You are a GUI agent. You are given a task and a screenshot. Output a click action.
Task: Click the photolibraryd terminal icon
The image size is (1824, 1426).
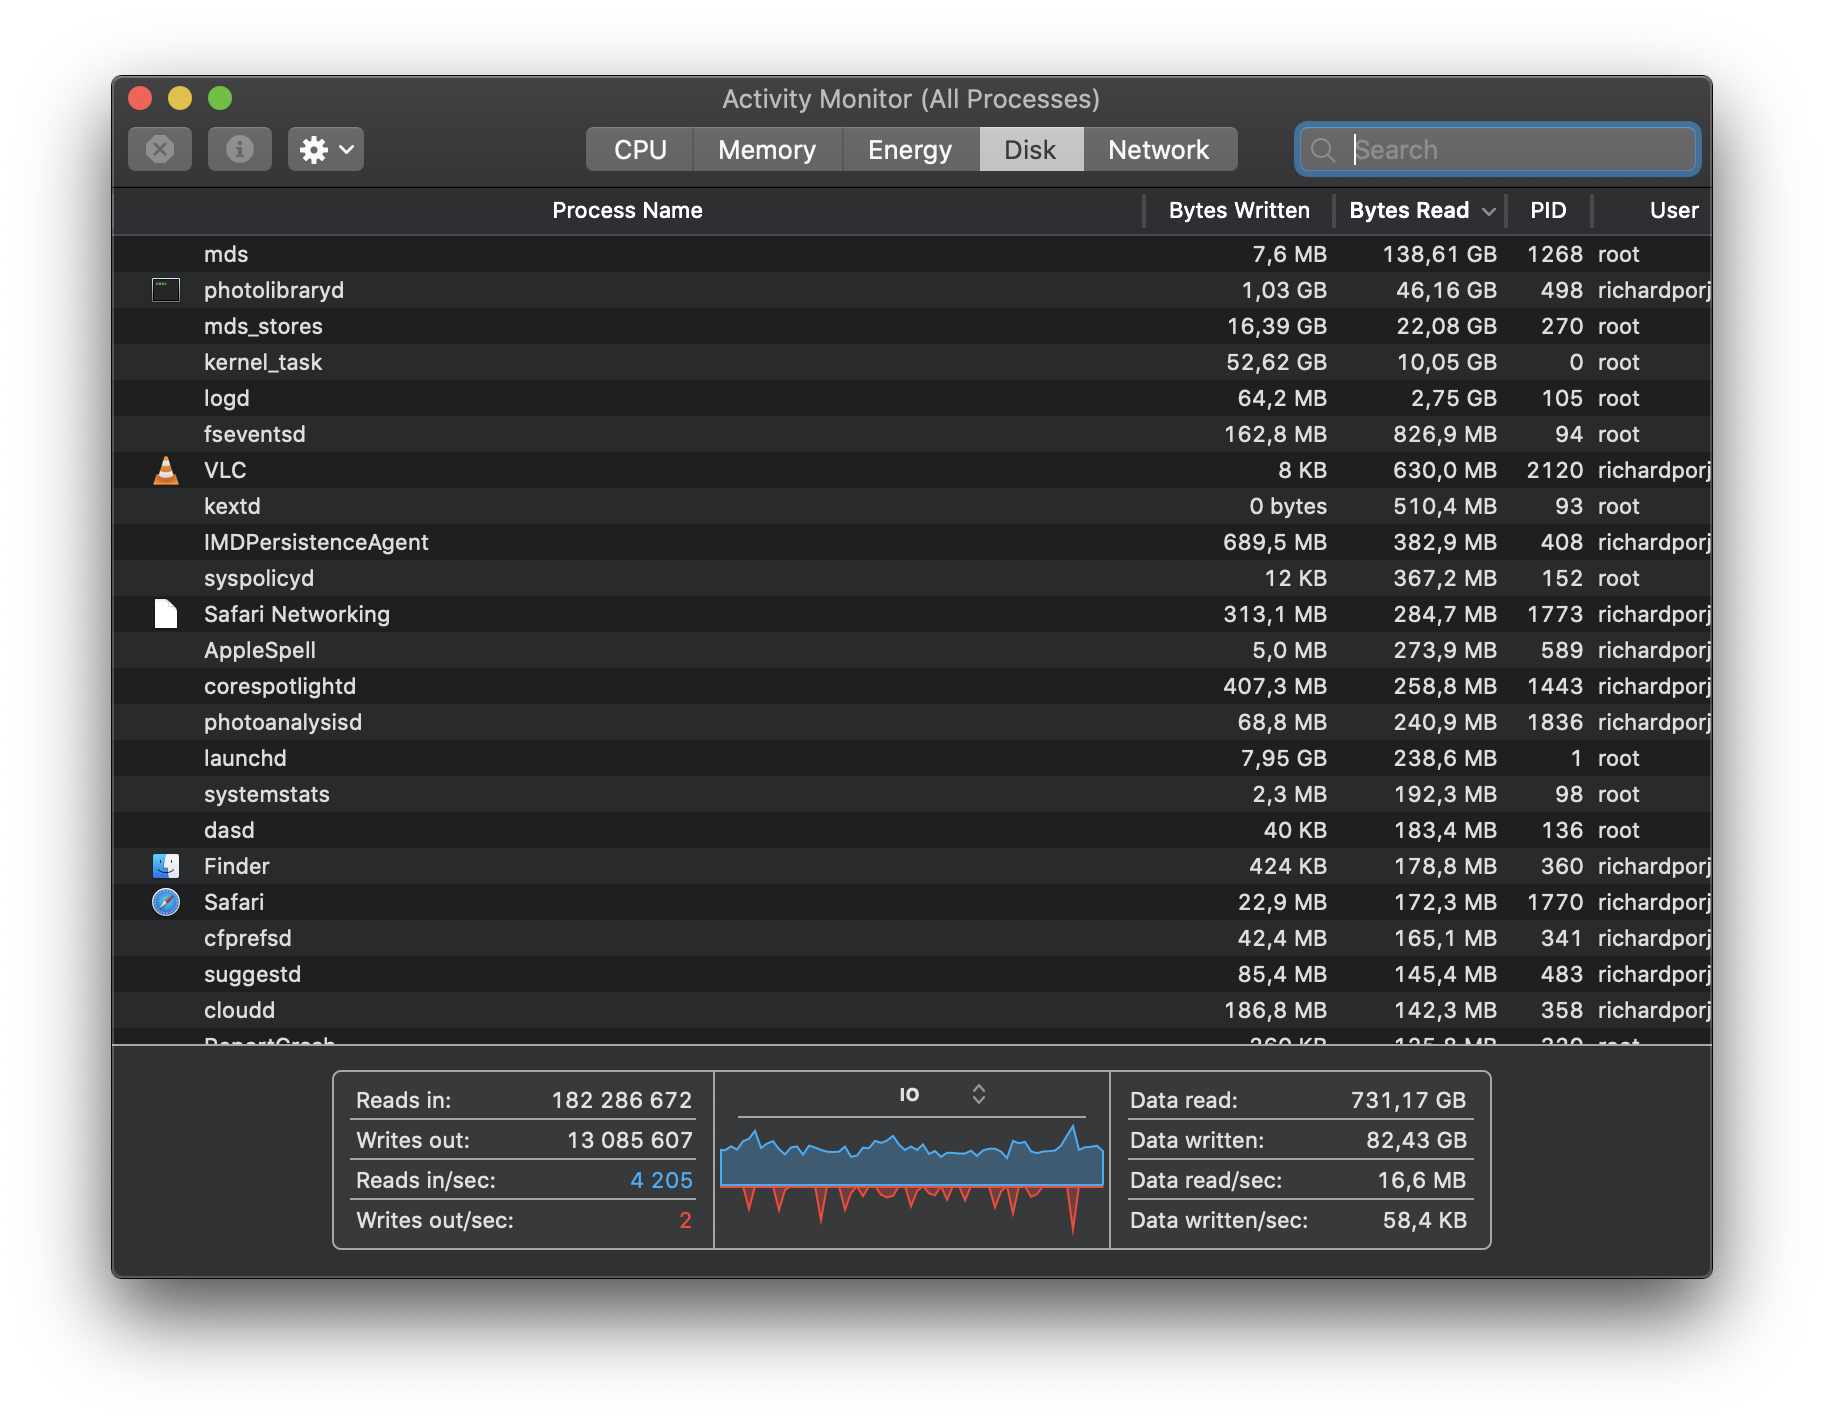[x=166, y=290]
